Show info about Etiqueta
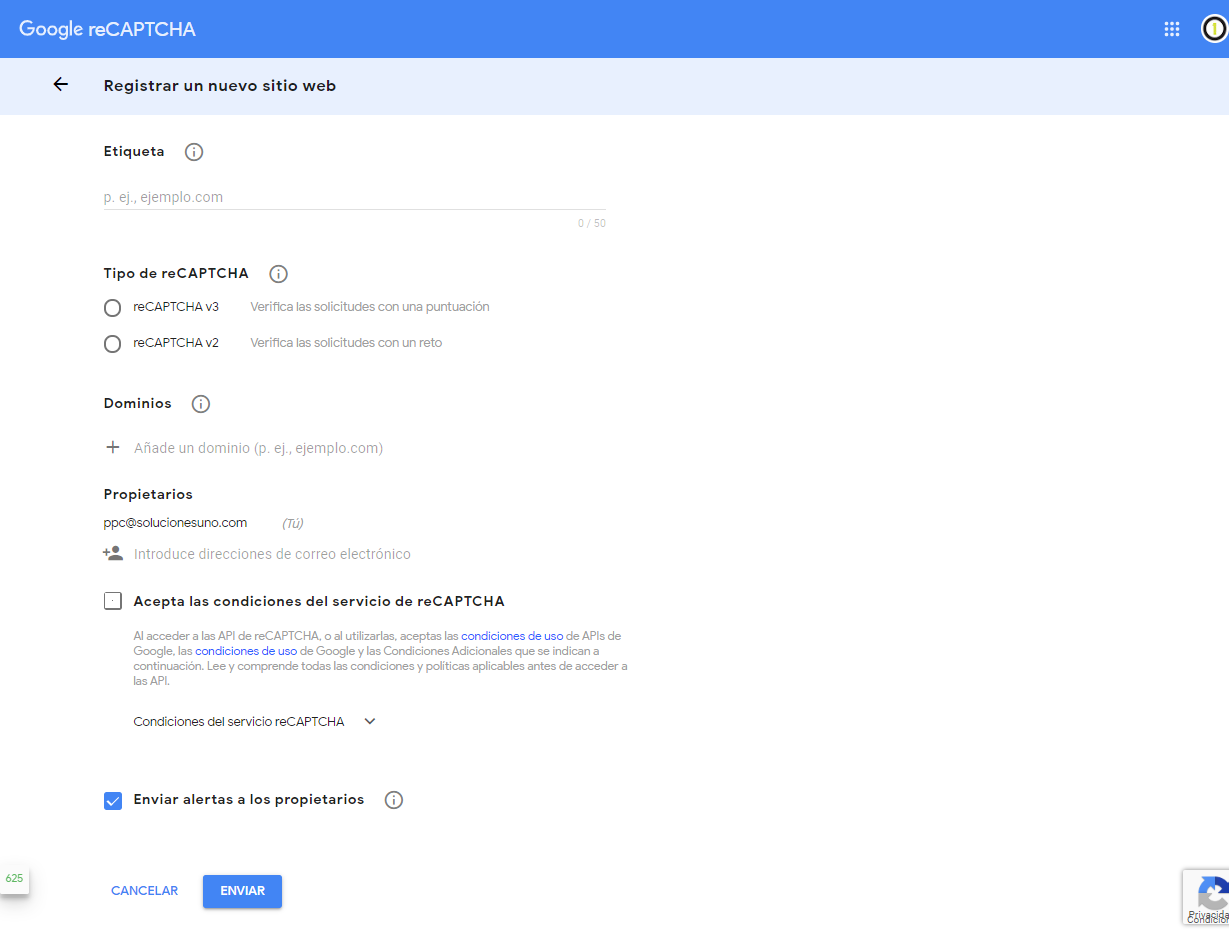Screen dimensions: 1229x937 click(x=194, y=152)
